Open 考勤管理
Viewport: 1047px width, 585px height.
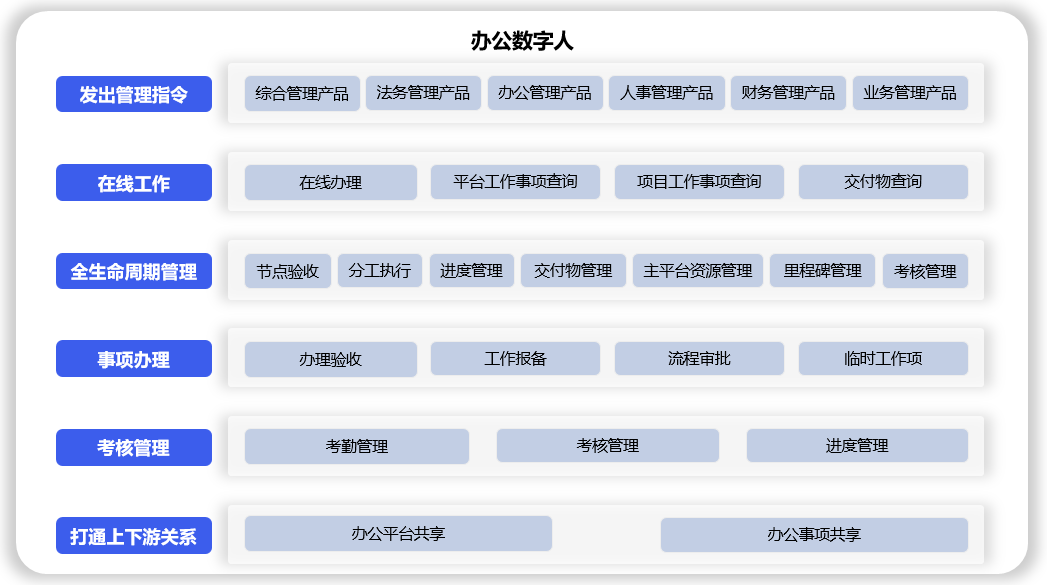[x=357, y=446]
